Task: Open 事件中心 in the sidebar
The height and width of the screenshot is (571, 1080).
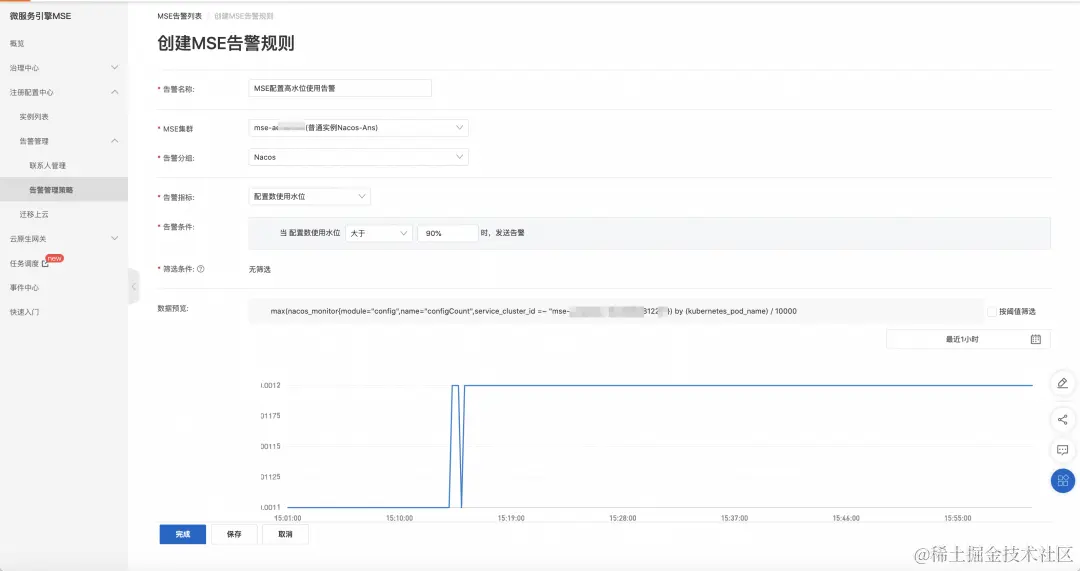Action: click(x=24, y=288)
